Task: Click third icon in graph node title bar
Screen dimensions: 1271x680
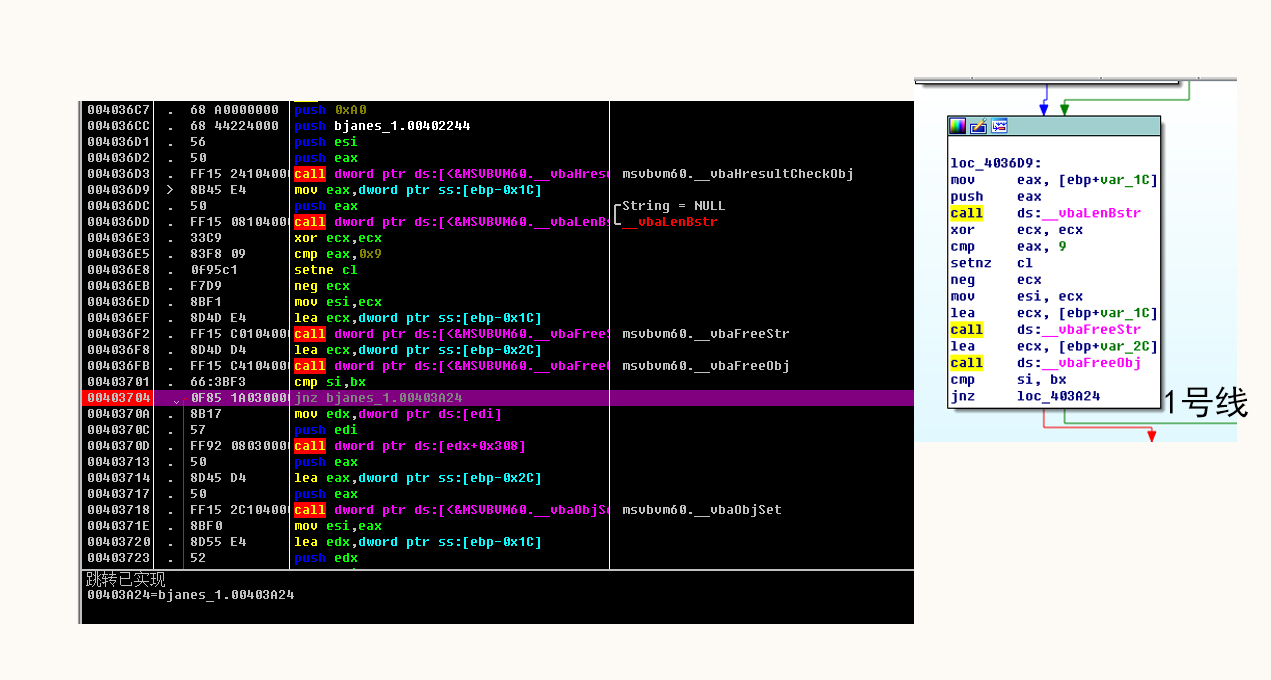Action: [998, 126]
